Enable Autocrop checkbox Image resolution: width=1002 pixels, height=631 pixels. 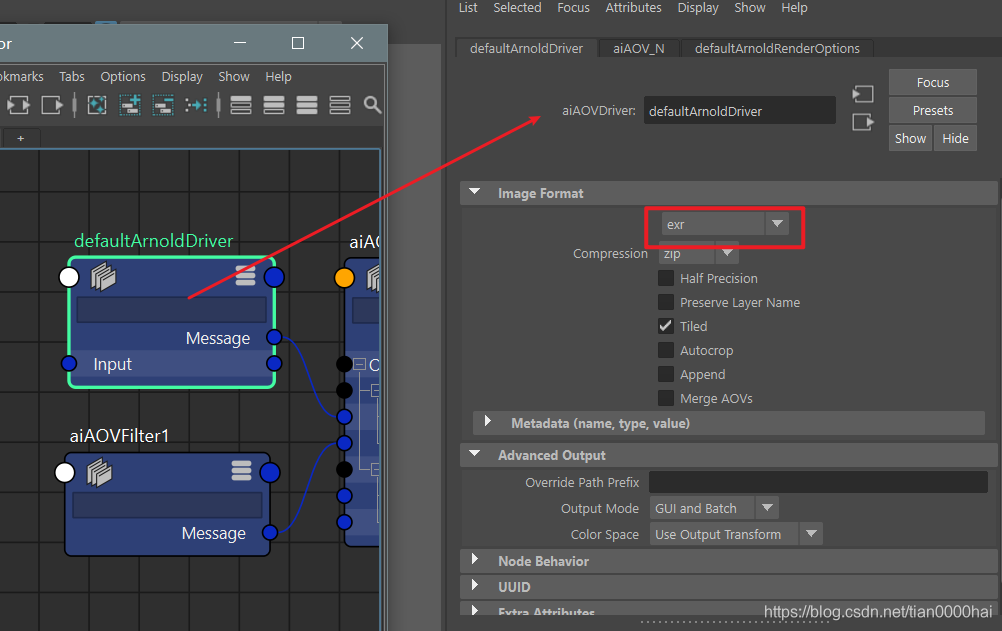[666, 350]
